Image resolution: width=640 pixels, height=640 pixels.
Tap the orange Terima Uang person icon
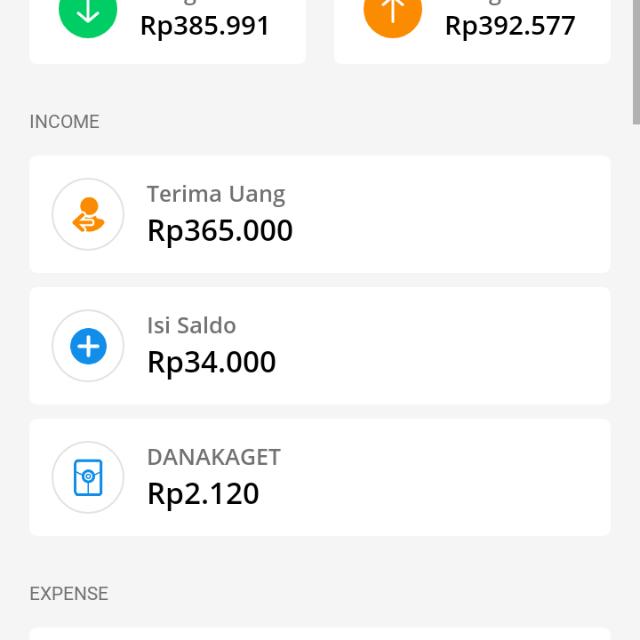pyautogui.click(x=88, y=214)
